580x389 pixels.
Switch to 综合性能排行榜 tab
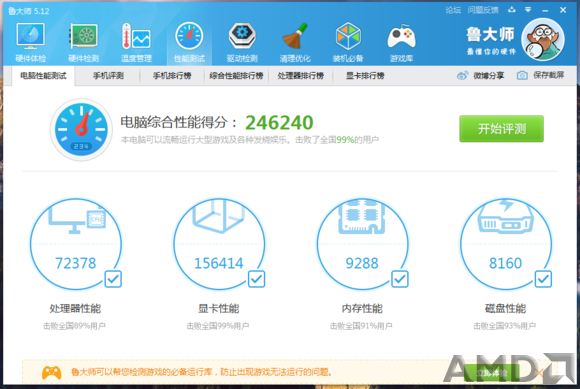[x=236, y=76]
